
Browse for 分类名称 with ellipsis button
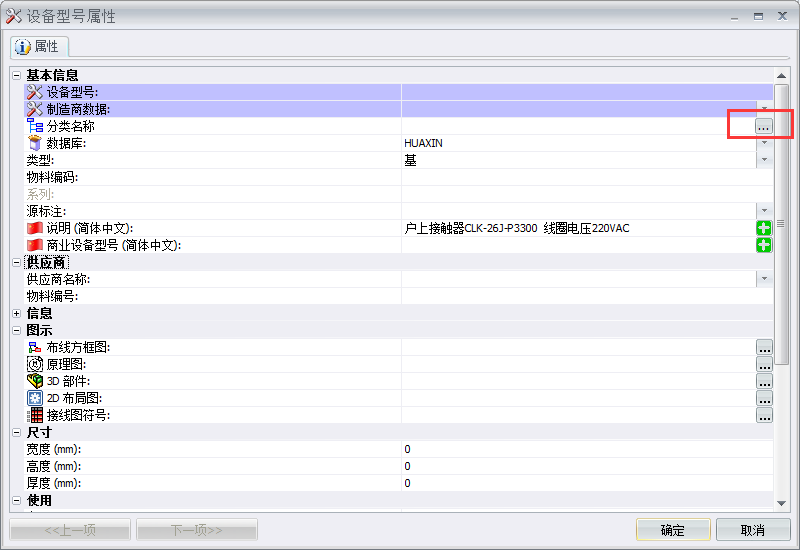pyautogui.click(x=764, y=127)
